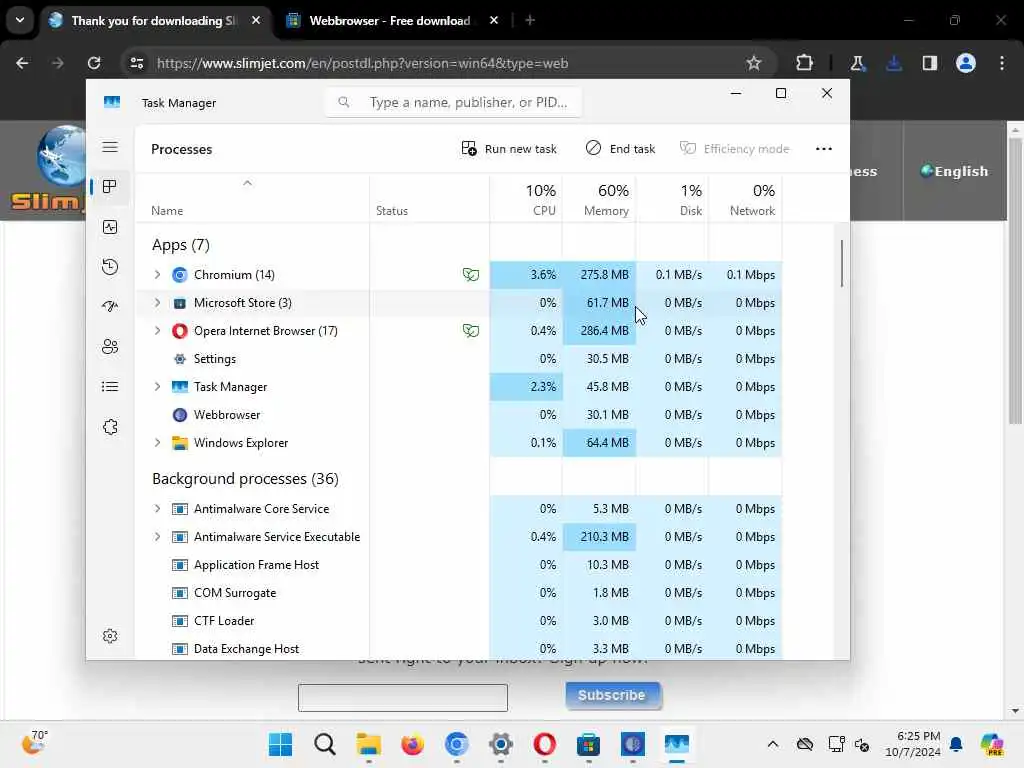Click End task button

(x=620, y=149)
